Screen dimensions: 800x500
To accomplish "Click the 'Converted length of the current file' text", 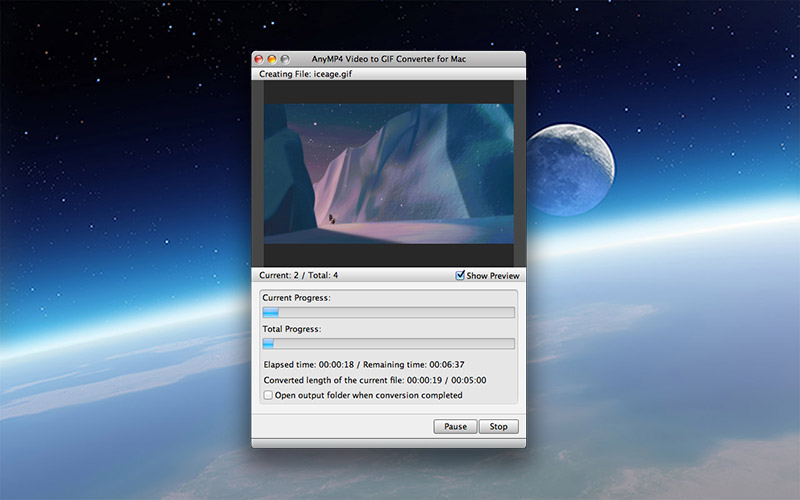I will pos(374,380).
